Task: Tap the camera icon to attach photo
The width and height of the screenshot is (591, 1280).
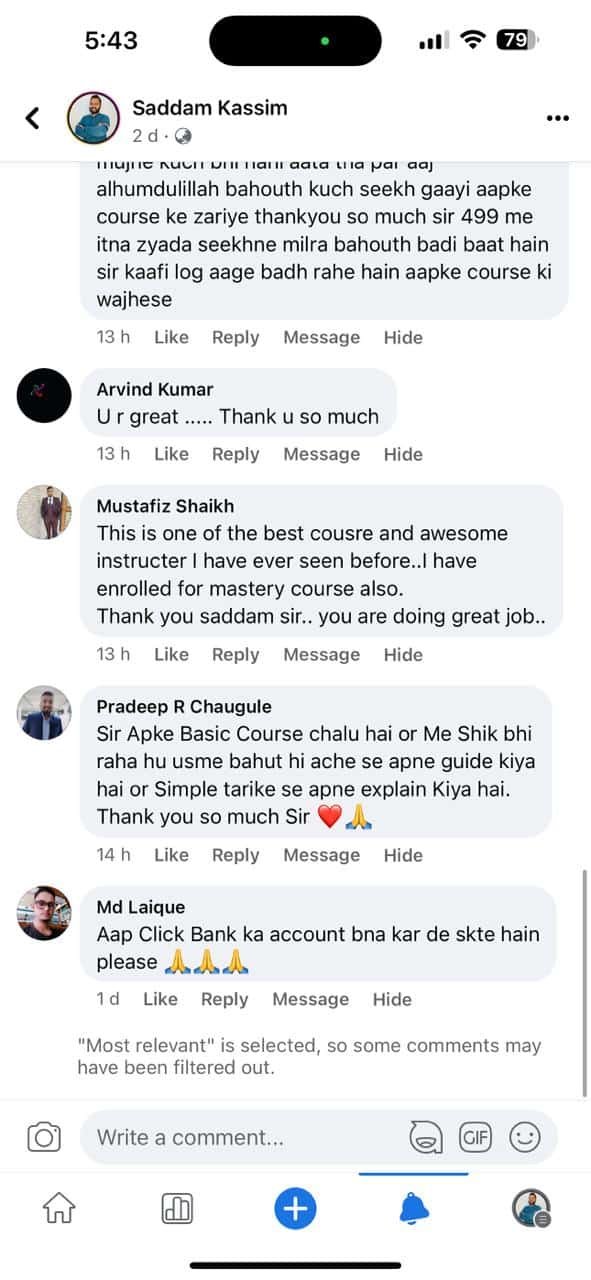Action: pos(44,1137)
